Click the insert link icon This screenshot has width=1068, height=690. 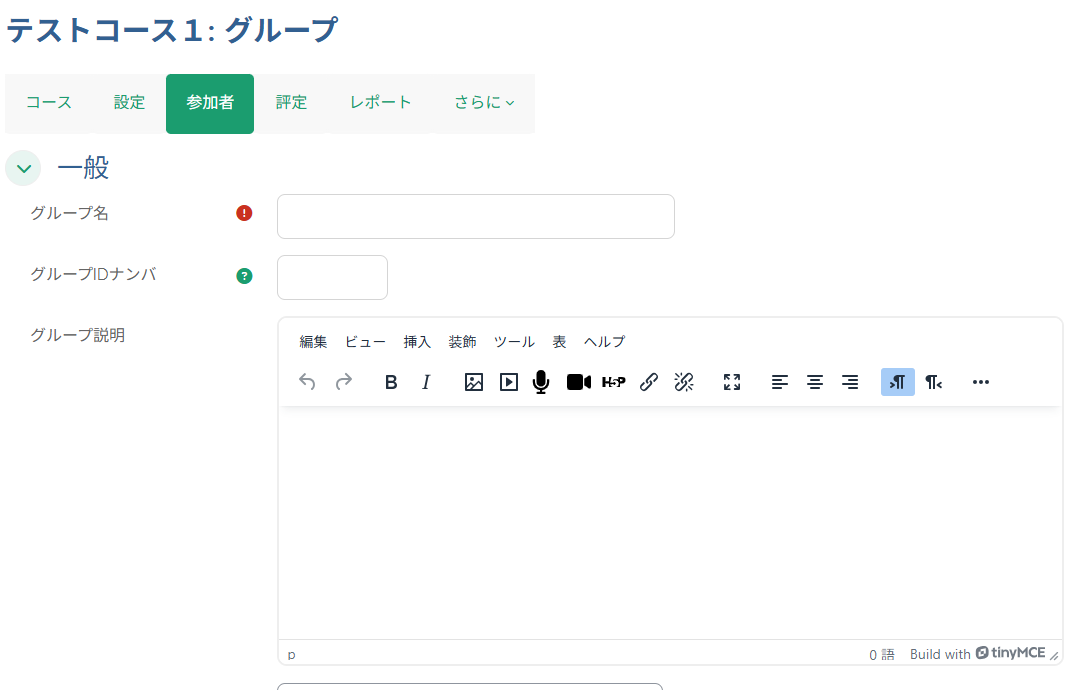648,382
